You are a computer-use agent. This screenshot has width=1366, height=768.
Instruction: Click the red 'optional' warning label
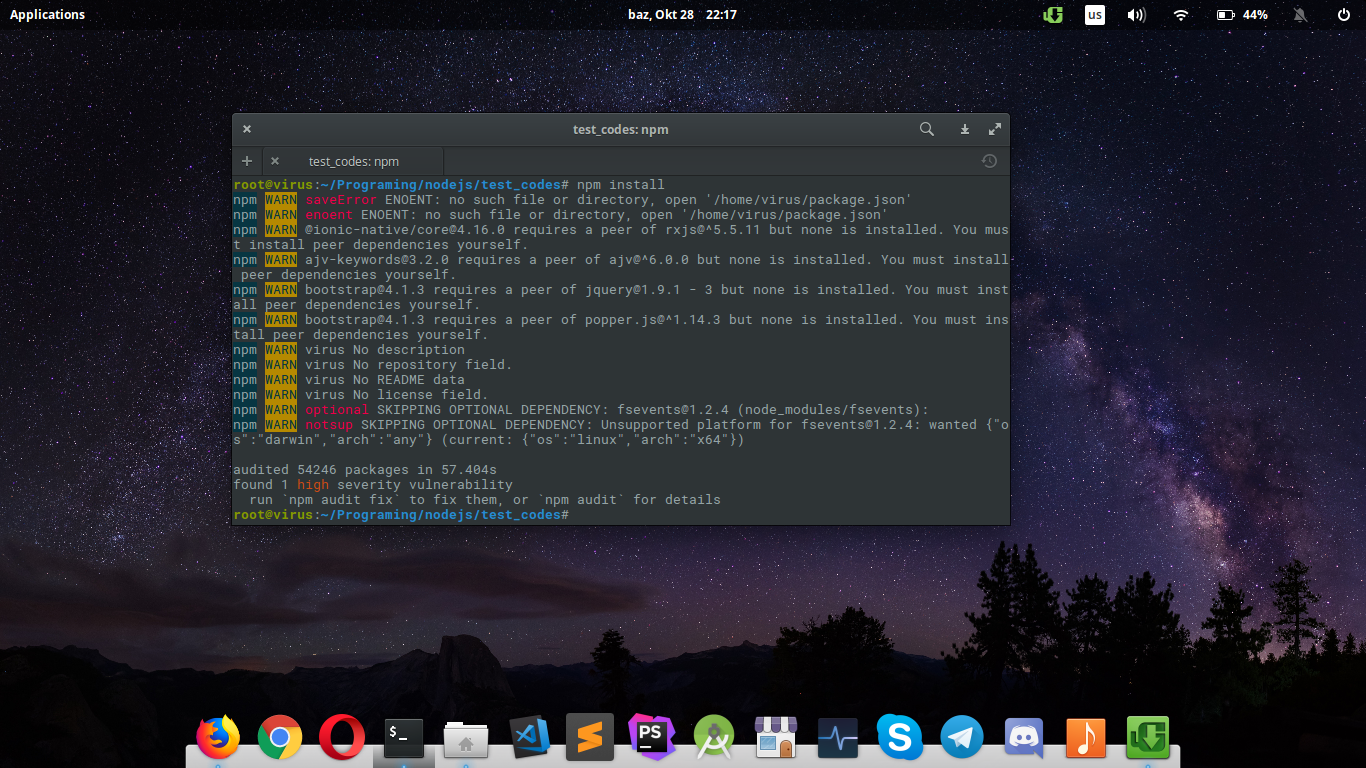point(337,410)
